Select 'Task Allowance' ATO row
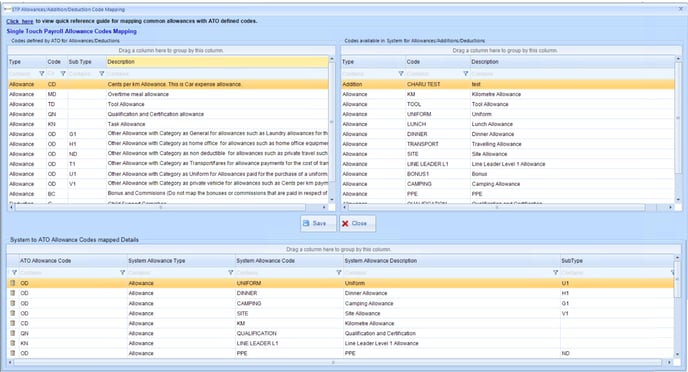This screenshot has height=372, width=688. pyautogui.click(x=168, y=124)
